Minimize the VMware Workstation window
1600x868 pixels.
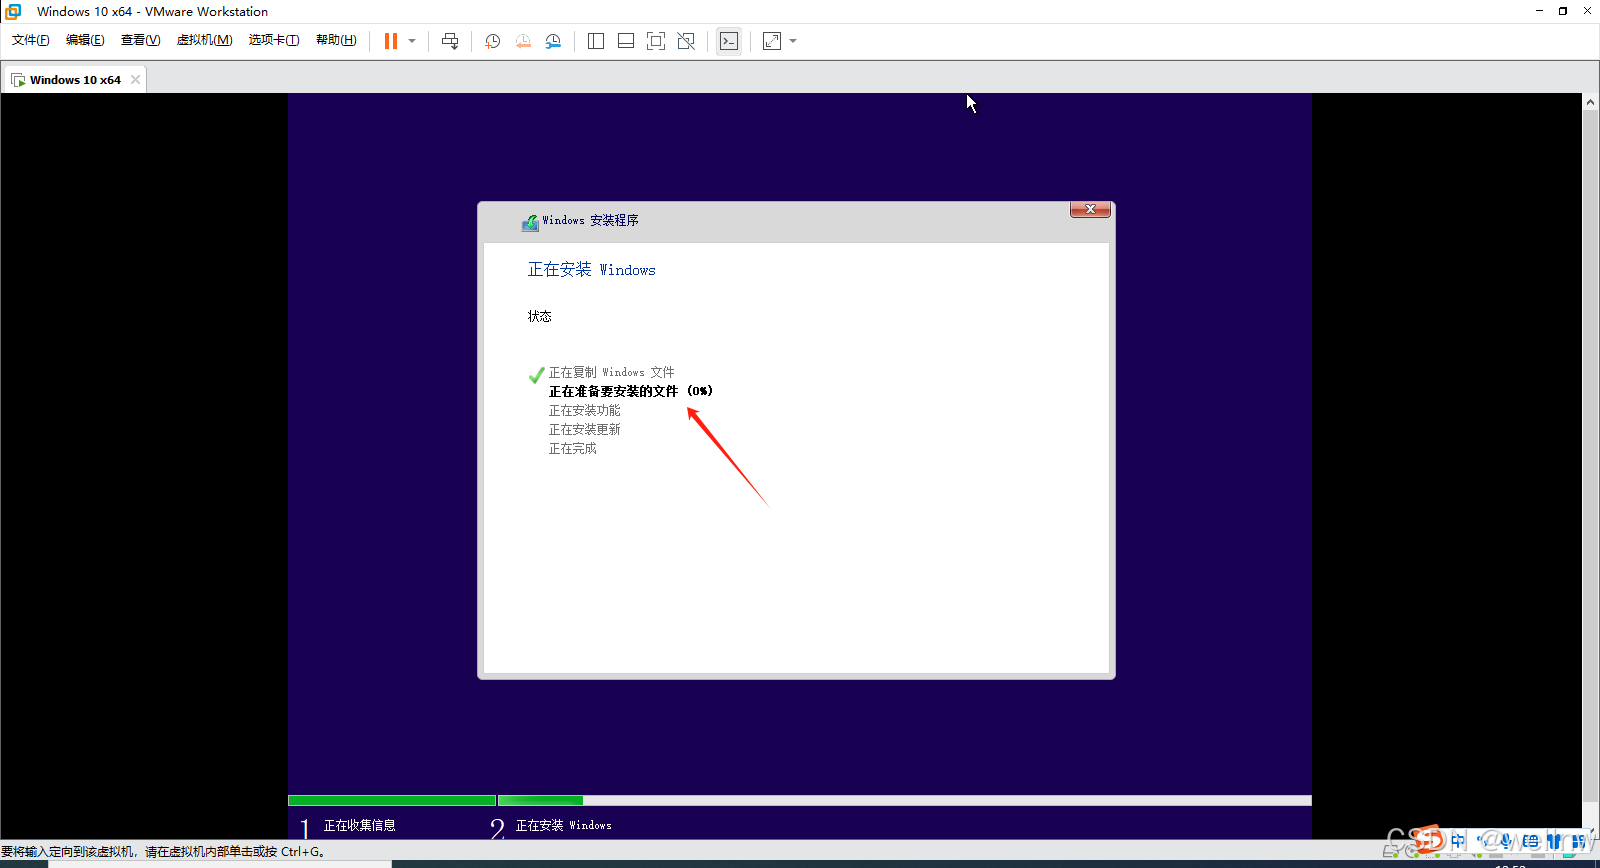[x=1539, y=11]
